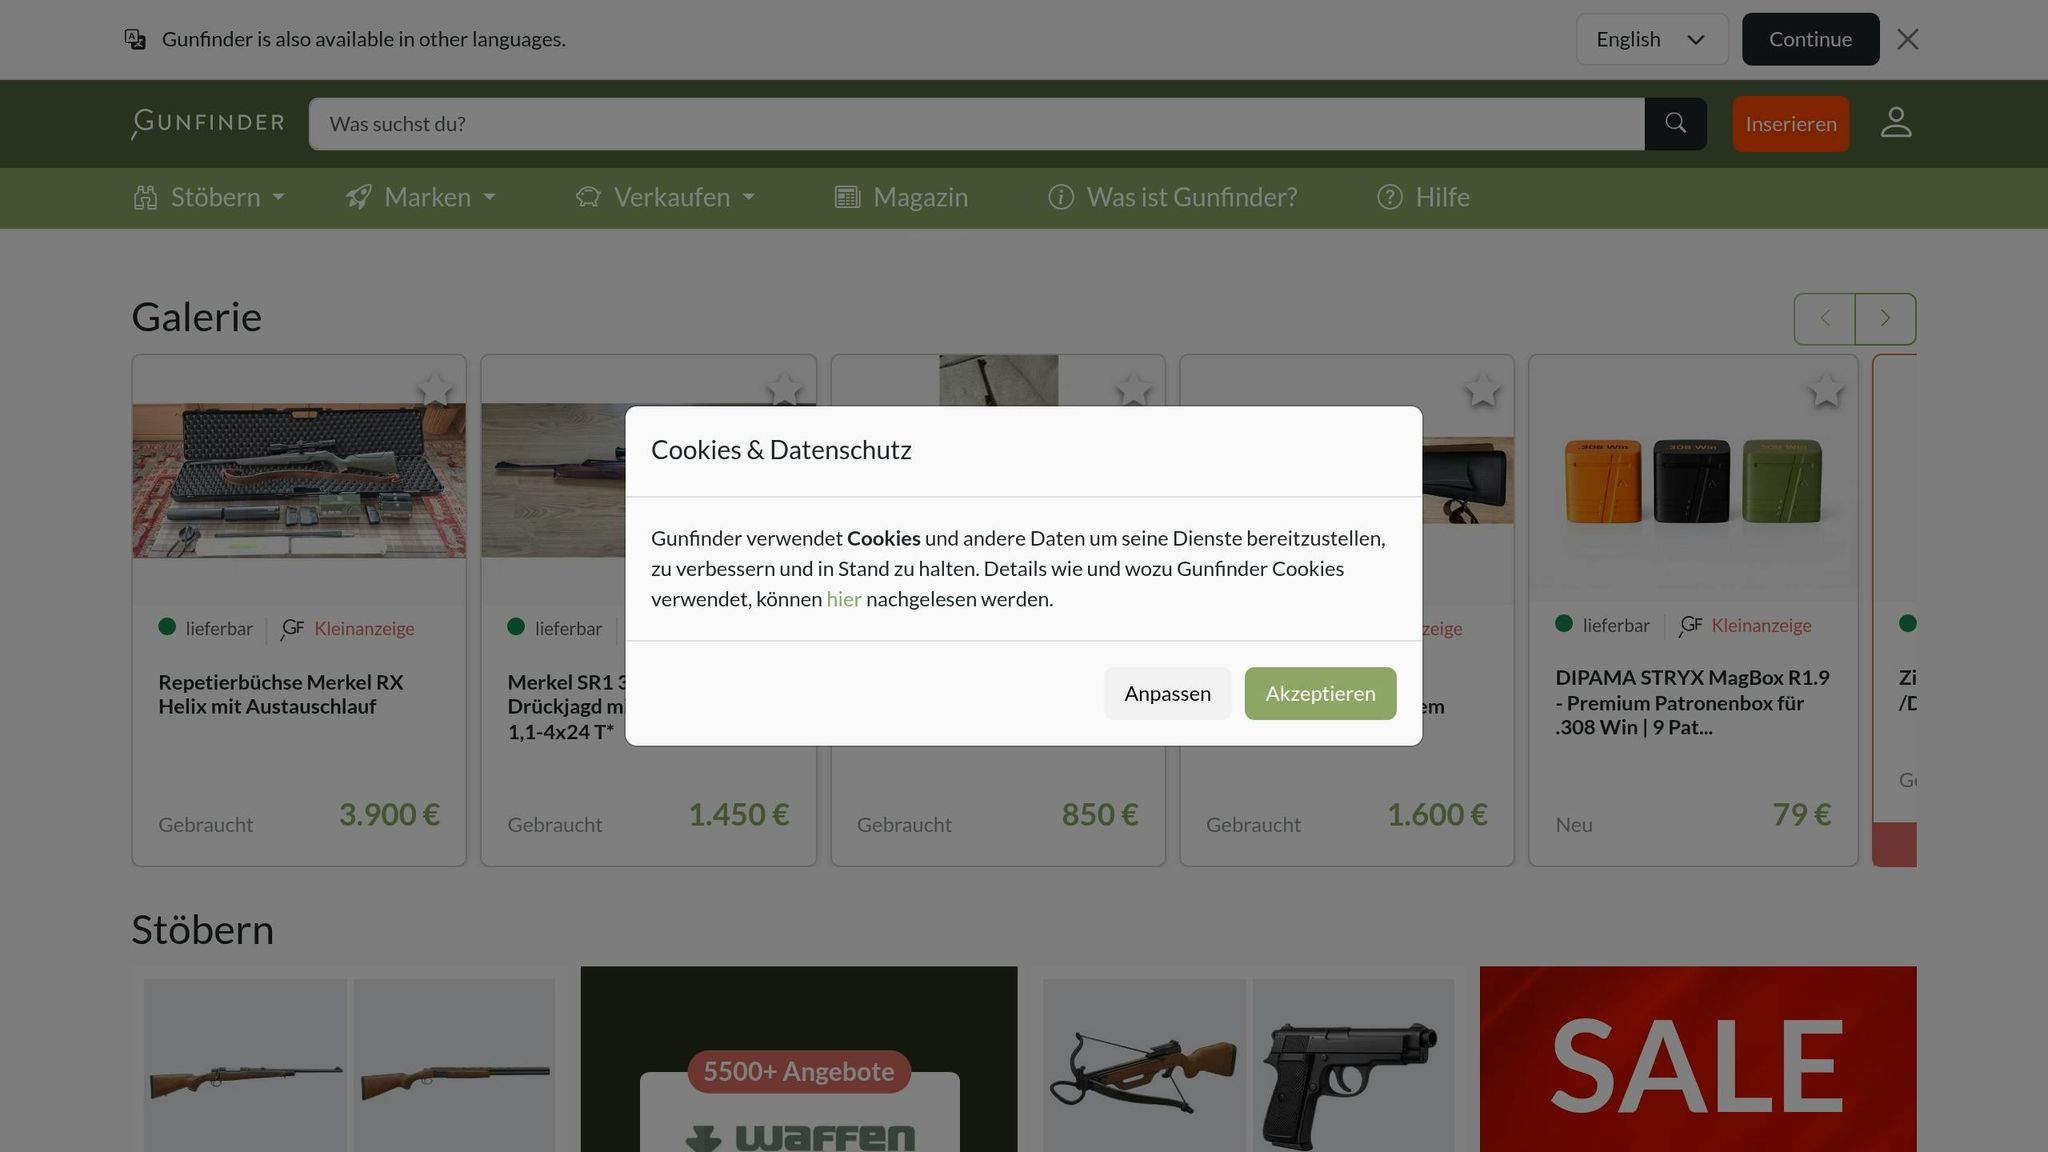Click the Stöbern binoculars icon
Viewport: 2048px width, 1152px height.
[146, 197]
